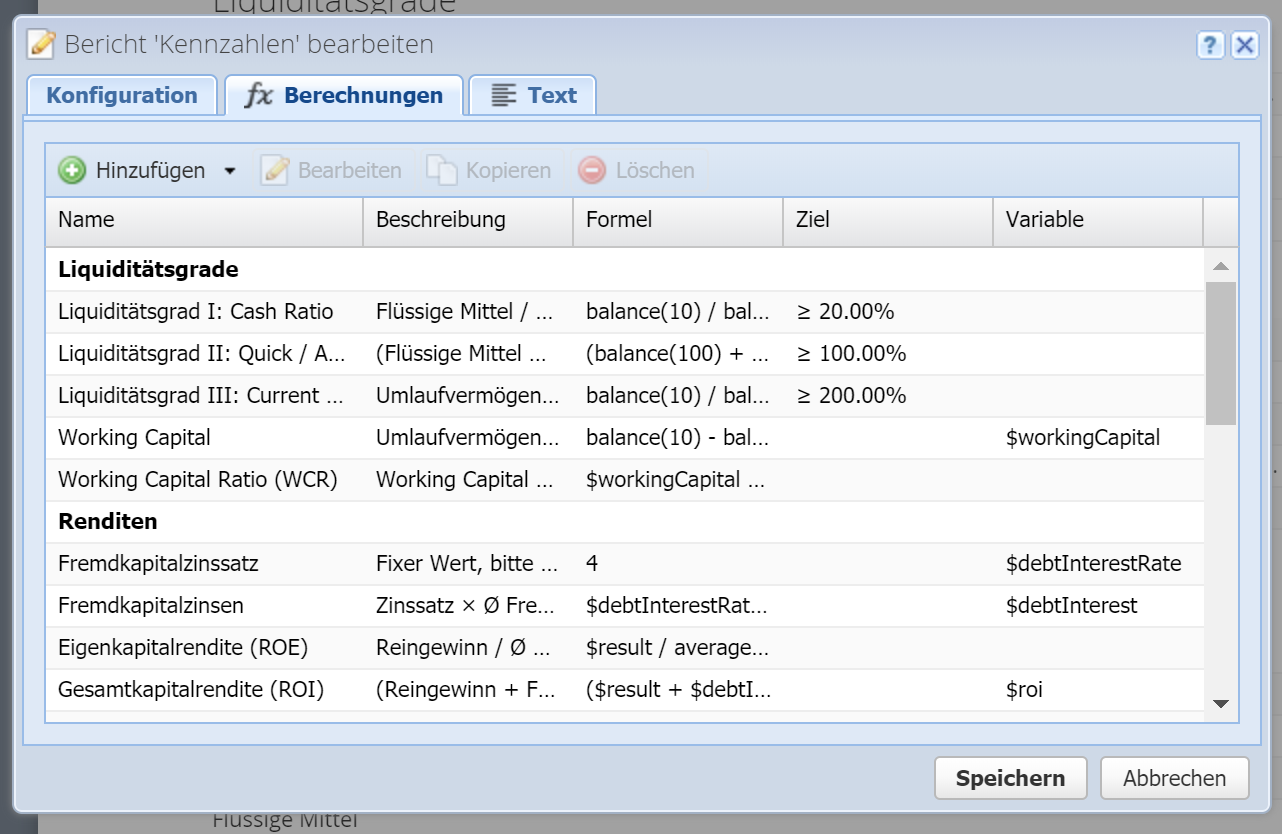Open the Hinzufügen dropdown arrow
The height and width of the screenshot is (834, 1282).
coord(230,171)
